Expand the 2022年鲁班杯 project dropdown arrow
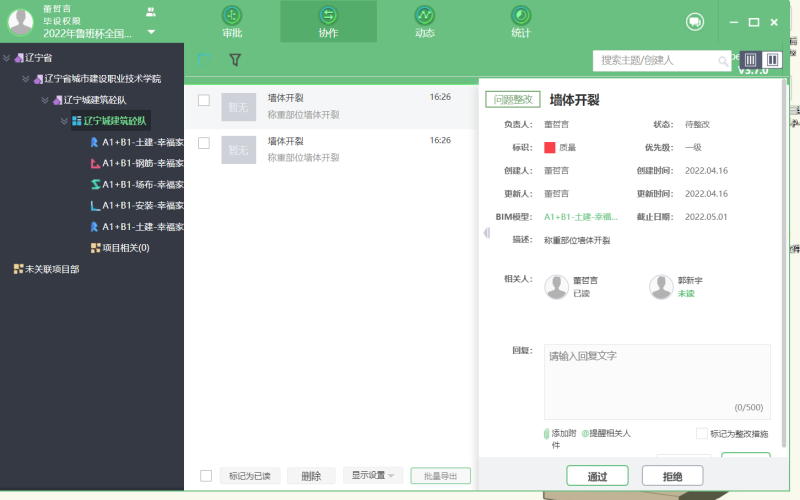Image resolution: width=800 pixels, height=500 pixels. coord(151,32)
